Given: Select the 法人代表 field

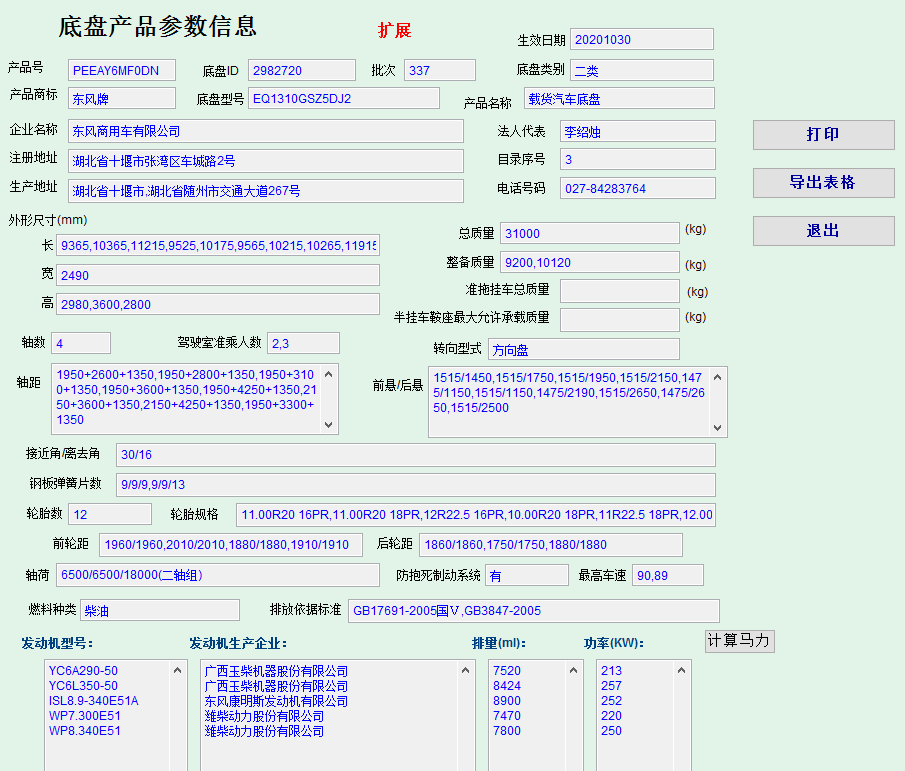Looking at the screenshot, I should (638, 132).
